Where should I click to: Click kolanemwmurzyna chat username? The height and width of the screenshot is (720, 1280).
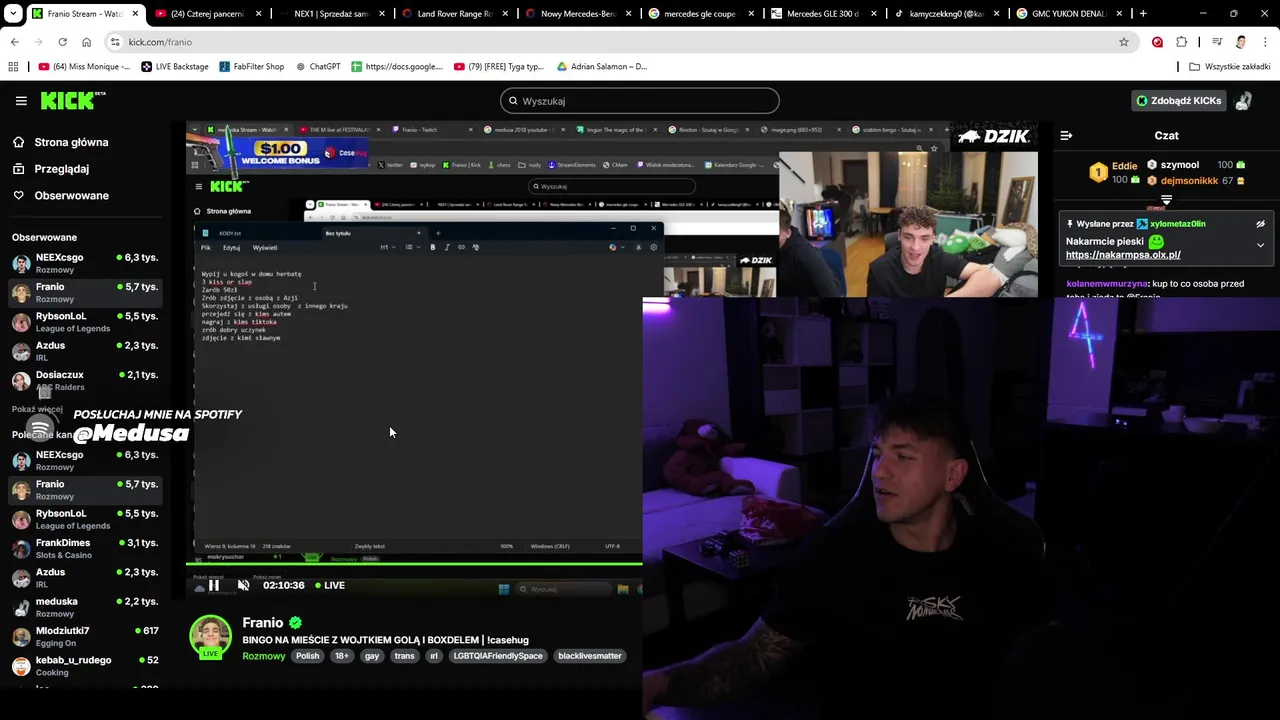tap(1107, 284)
